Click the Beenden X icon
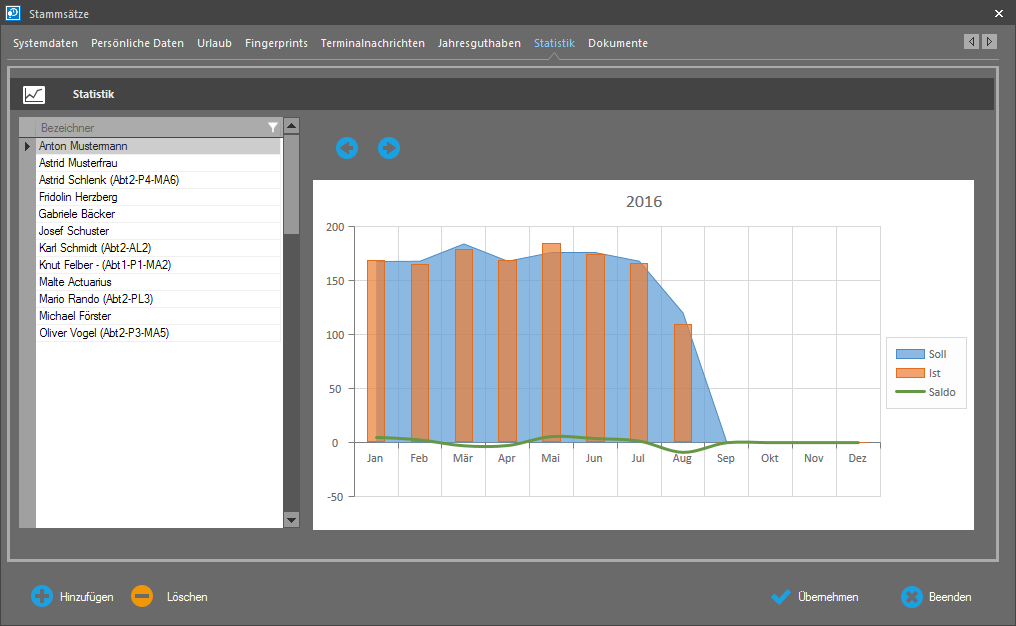Image resolution: width=1016 pixels, height=626 pixels. 911,597
